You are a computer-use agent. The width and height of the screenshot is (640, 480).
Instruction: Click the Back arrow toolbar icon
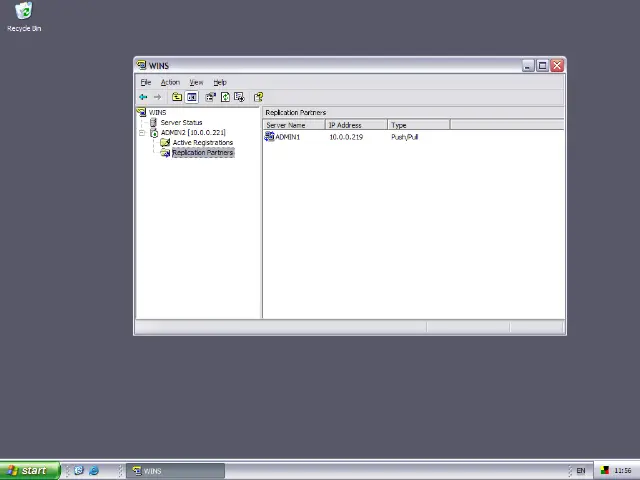pyautogui.click(x=143, y=97)
